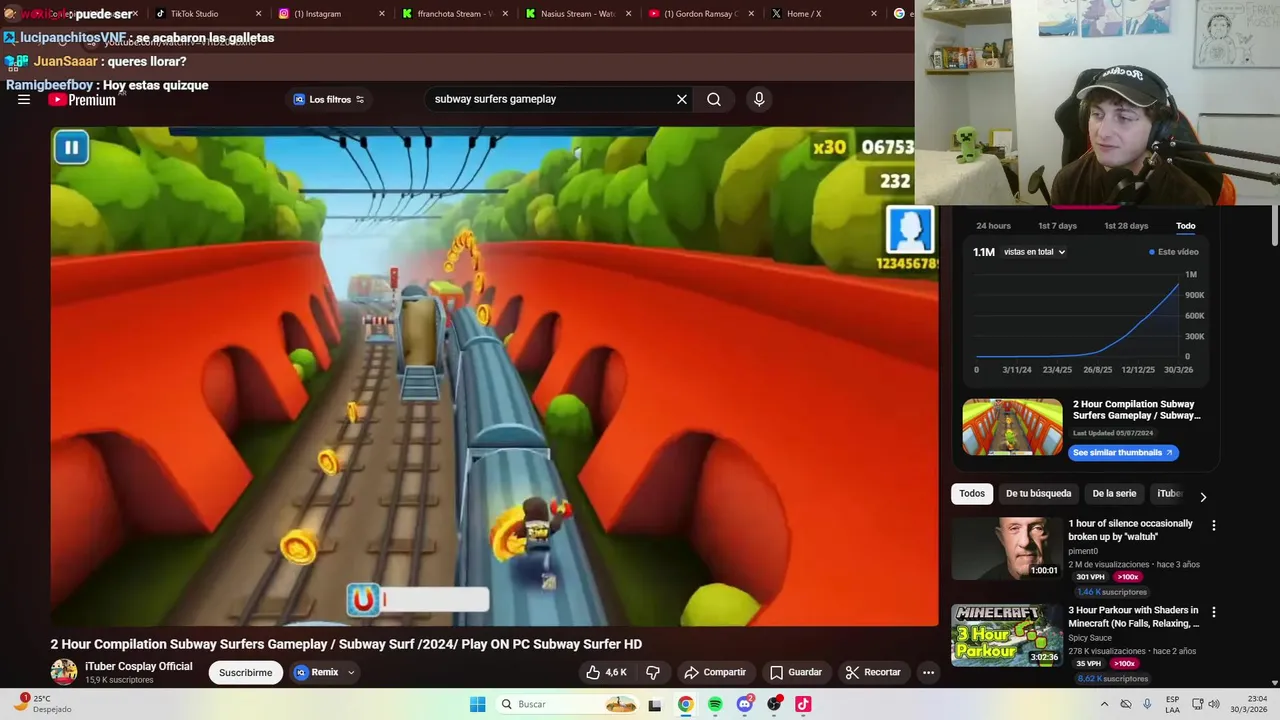Start voice search with the microphone
This screenshot has height=720, width=1280.
759,99
